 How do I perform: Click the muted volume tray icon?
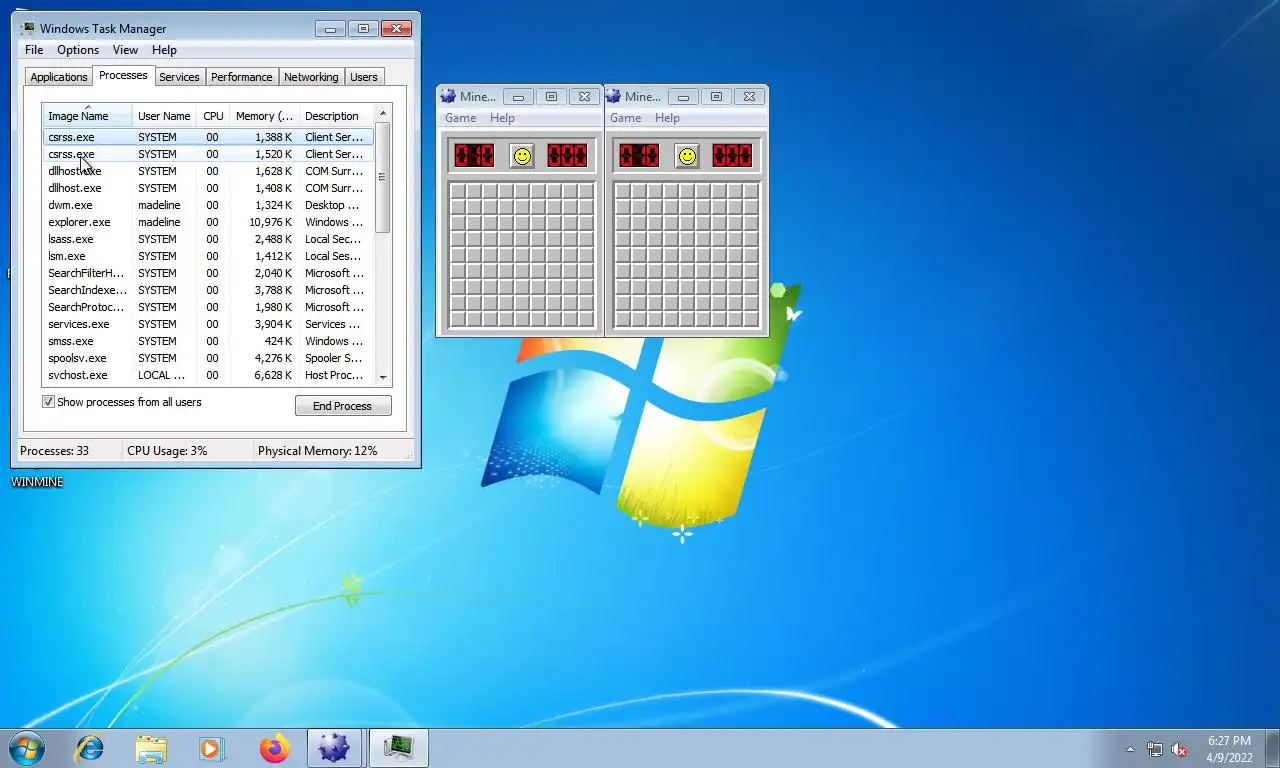tap(1179, 749)
